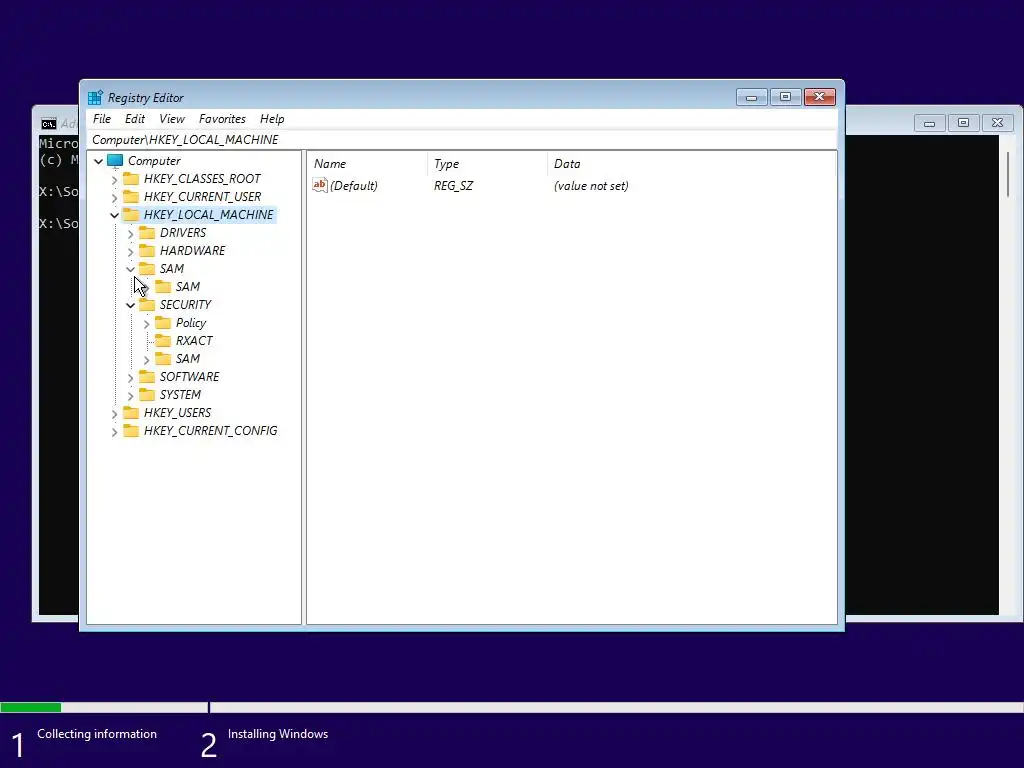Collapse the SECURITY key arrow
1024x768 pixels.
[131, 305]
